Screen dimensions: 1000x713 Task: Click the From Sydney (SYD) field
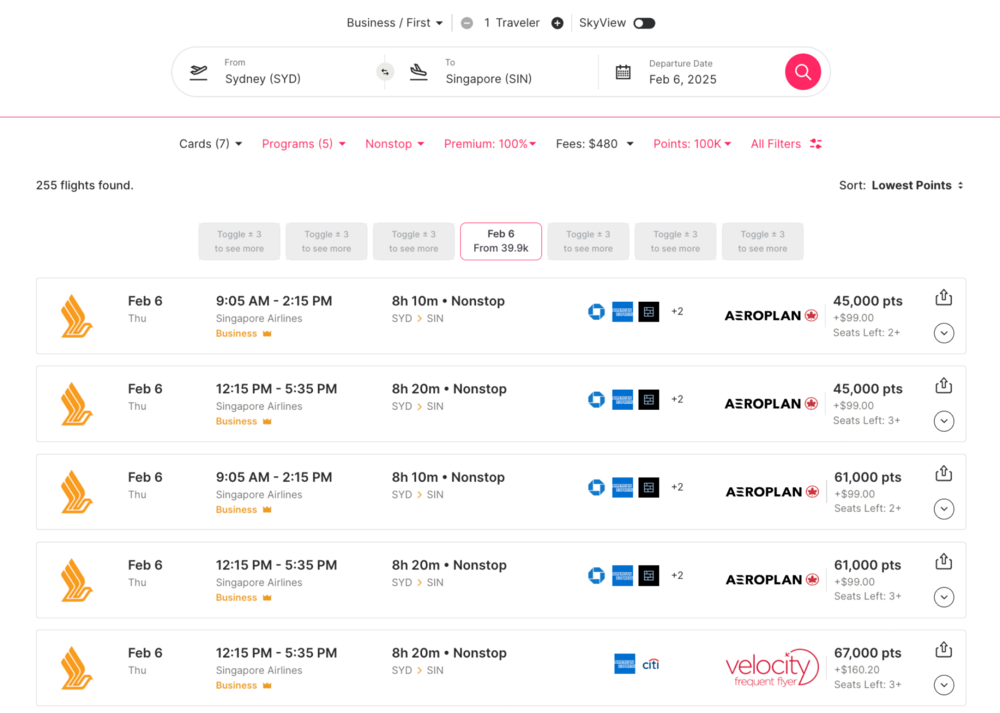(280, 72)
